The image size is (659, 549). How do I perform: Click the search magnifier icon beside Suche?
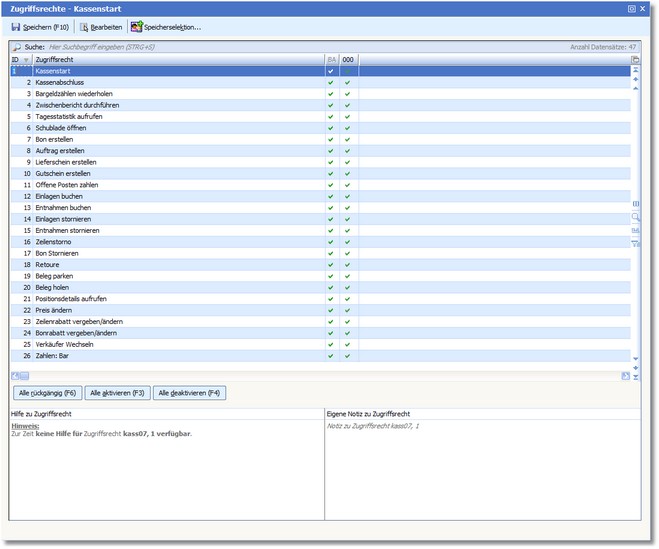point(16,47)
